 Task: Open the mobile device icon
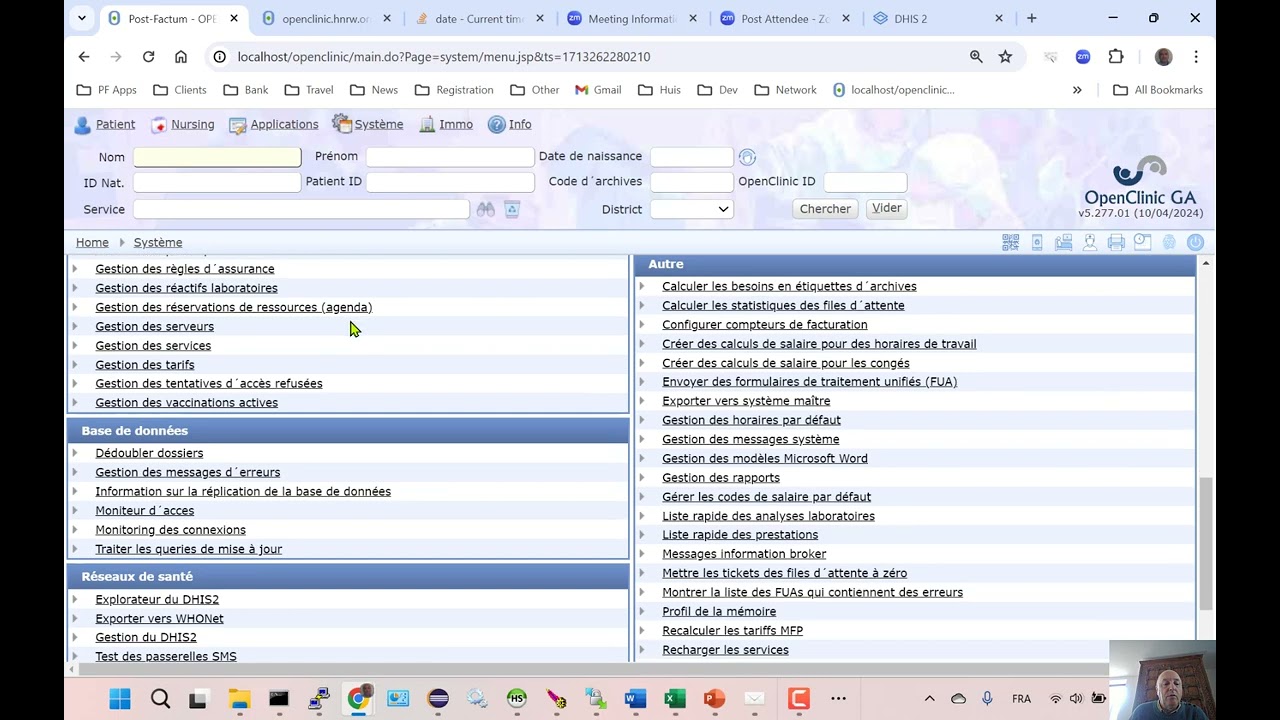1037,243
